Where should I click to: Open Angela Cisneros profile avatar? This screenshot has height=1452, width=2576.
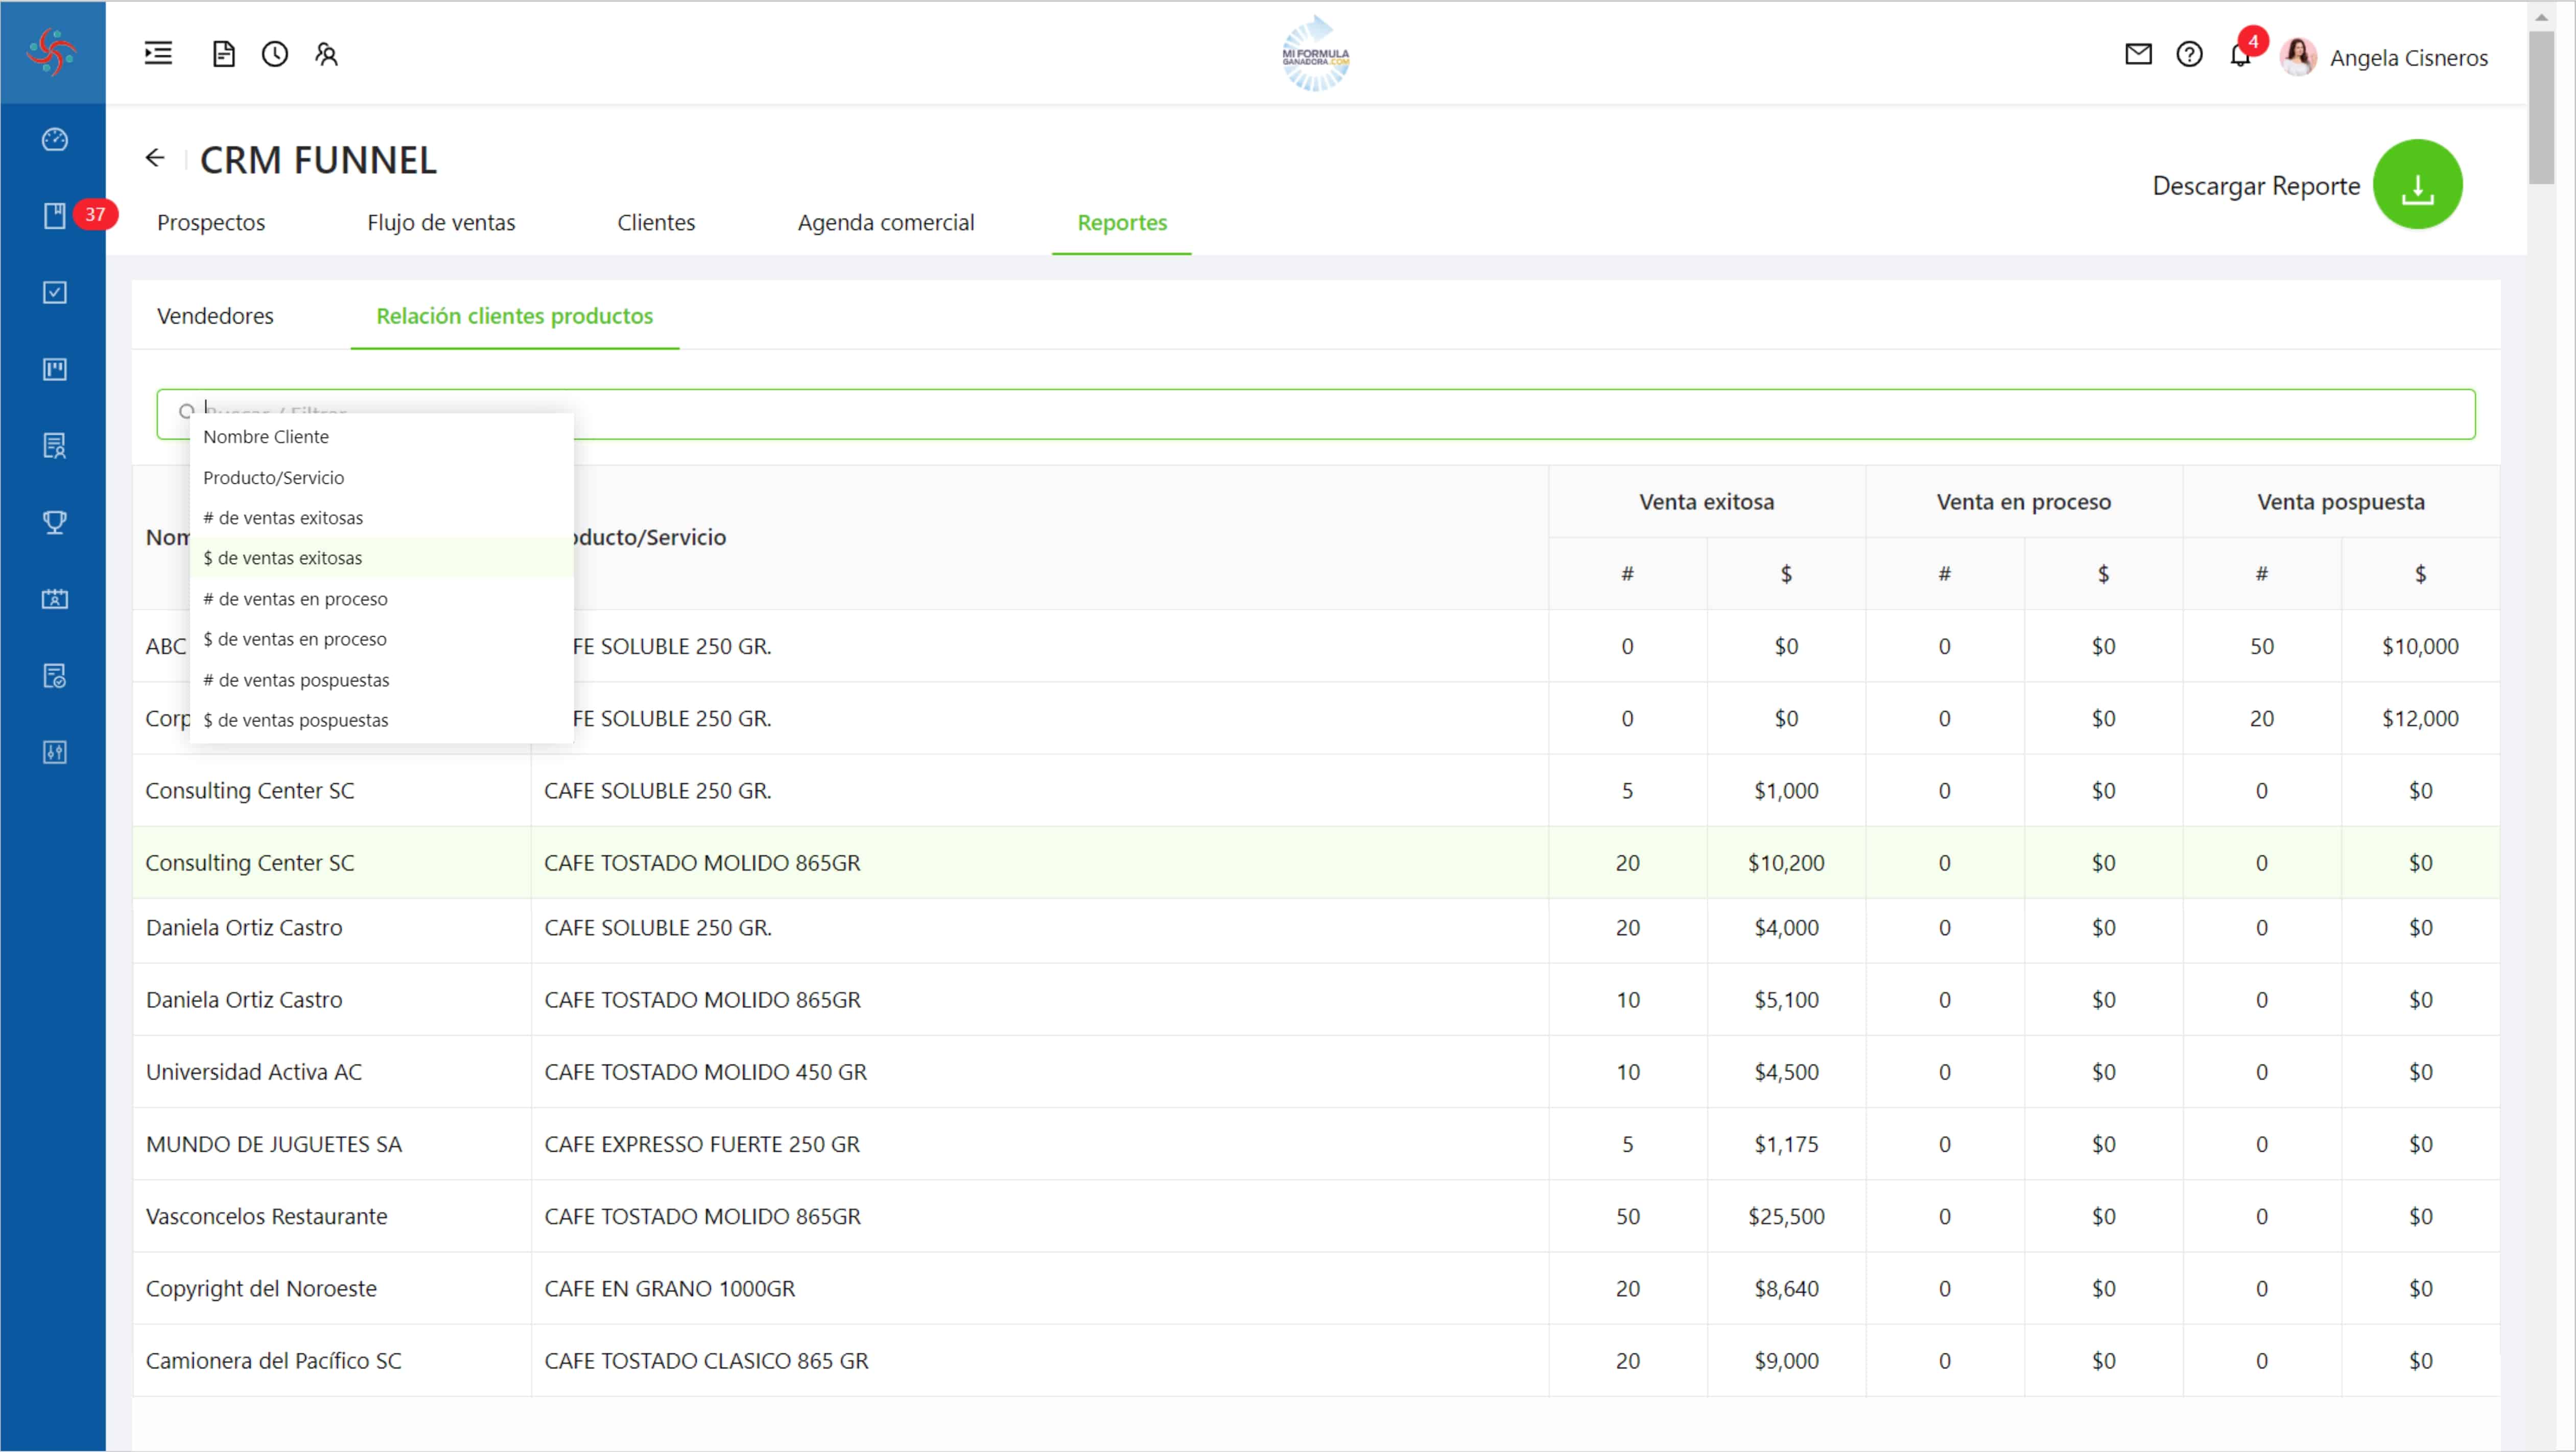pos(2298,56)
